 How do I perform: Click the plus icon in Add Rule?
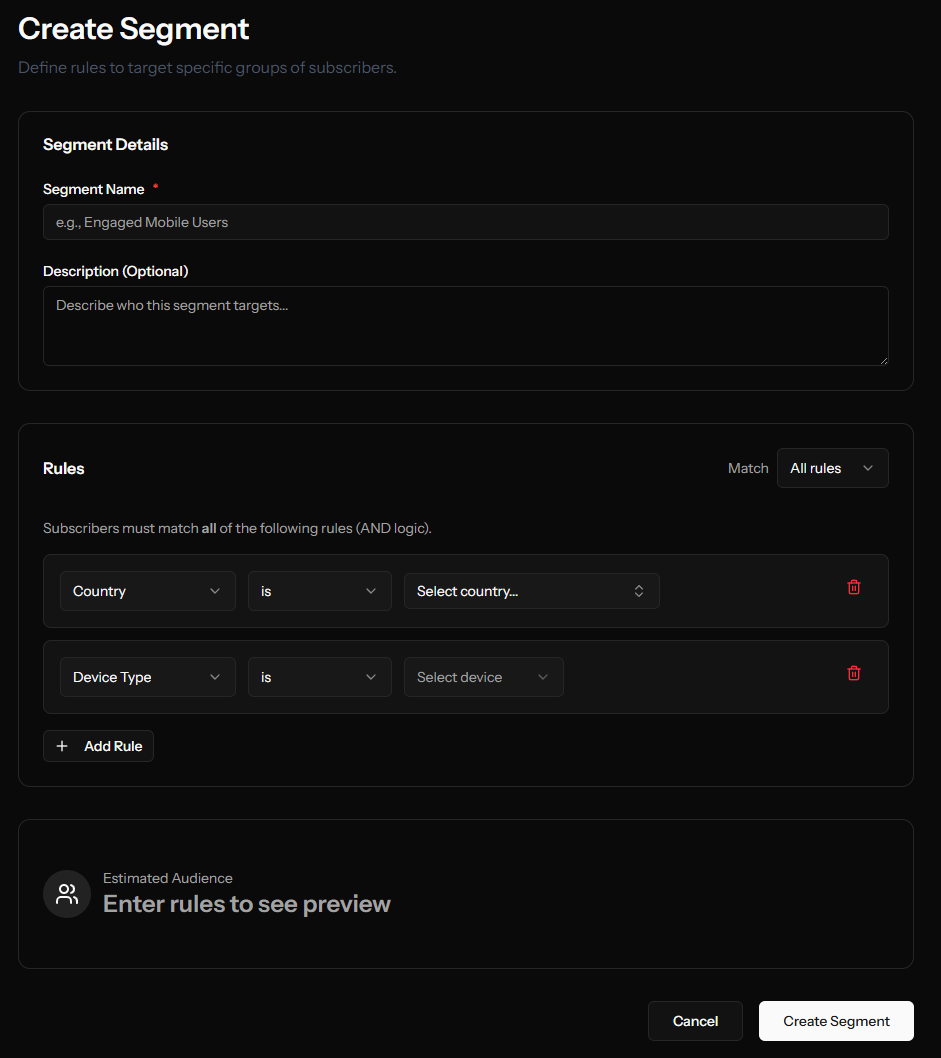62,746
